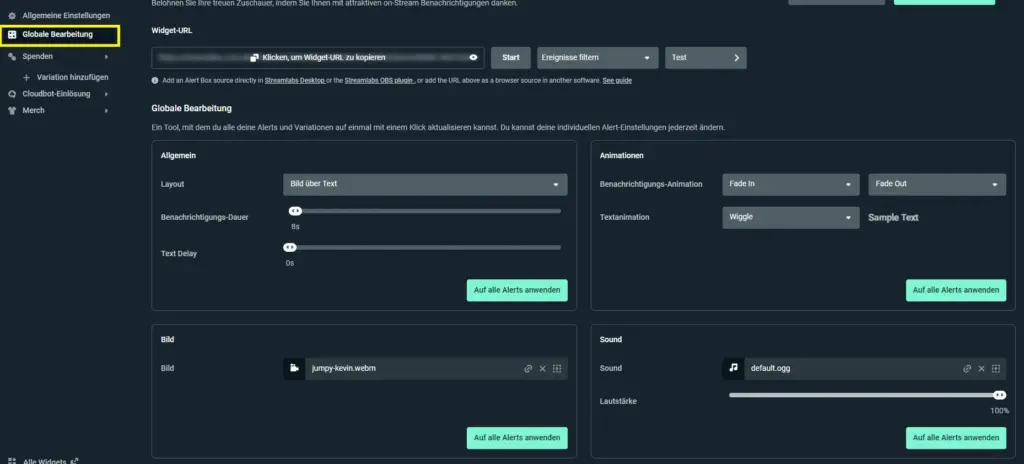The height and width of the screenshot is (464, 1024).
Task: Click the Spenden icon in sidebar
Action: coord(12,57)
